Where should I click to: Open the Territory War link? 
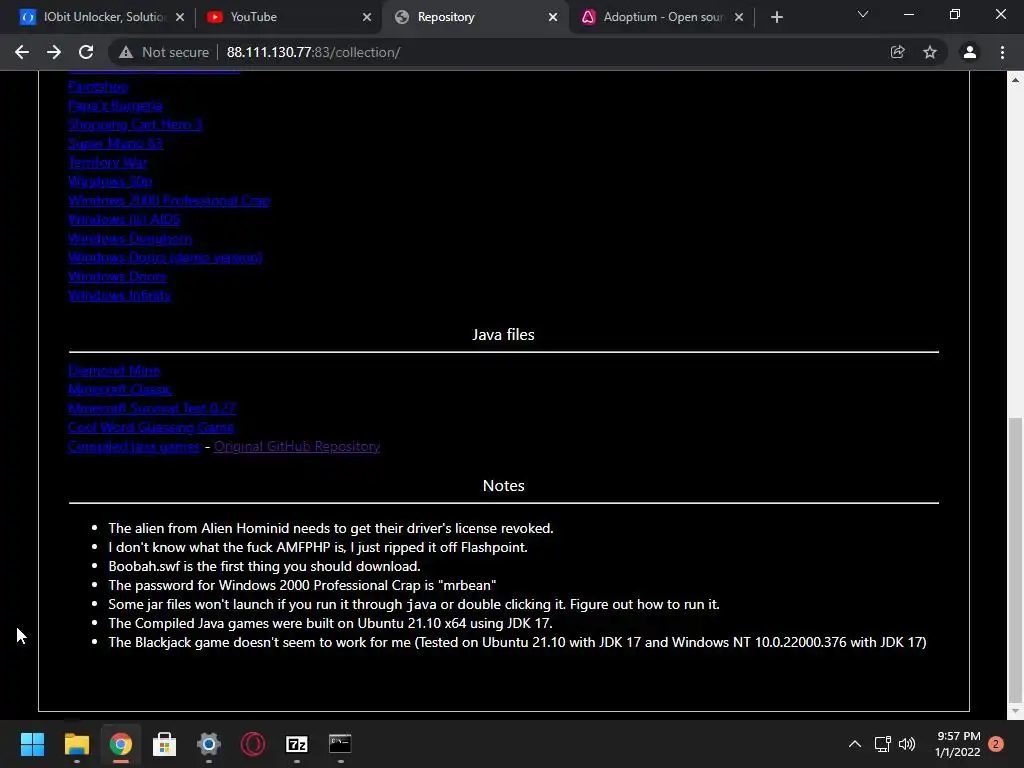click(x=107, y=162)
